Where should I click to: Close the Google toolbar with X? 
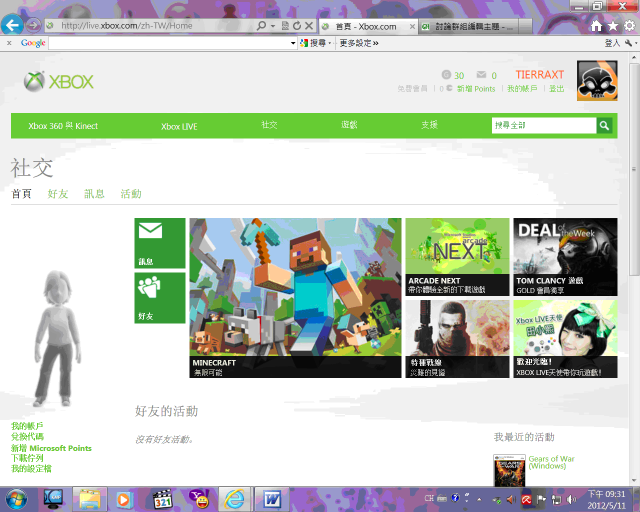[x=9, y=43]
